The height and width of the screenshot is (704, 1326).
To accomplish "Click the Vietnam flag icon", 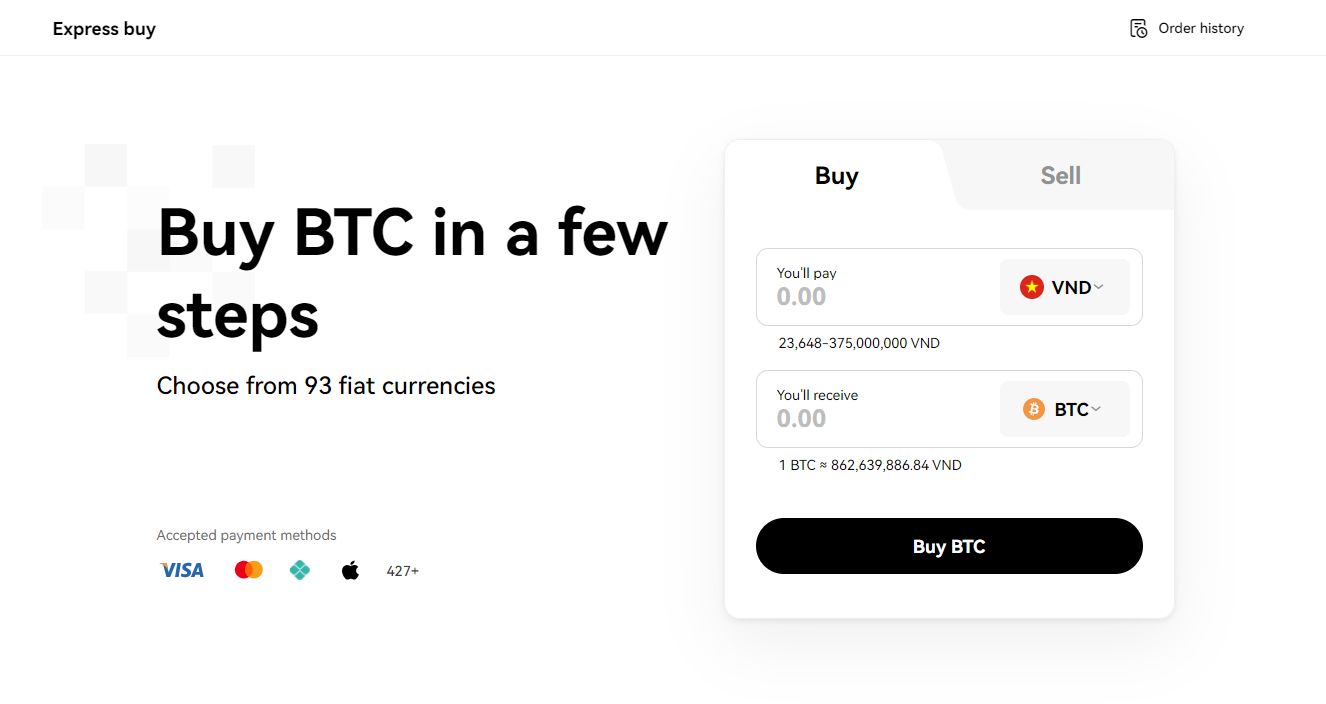I will point(1031,288).
